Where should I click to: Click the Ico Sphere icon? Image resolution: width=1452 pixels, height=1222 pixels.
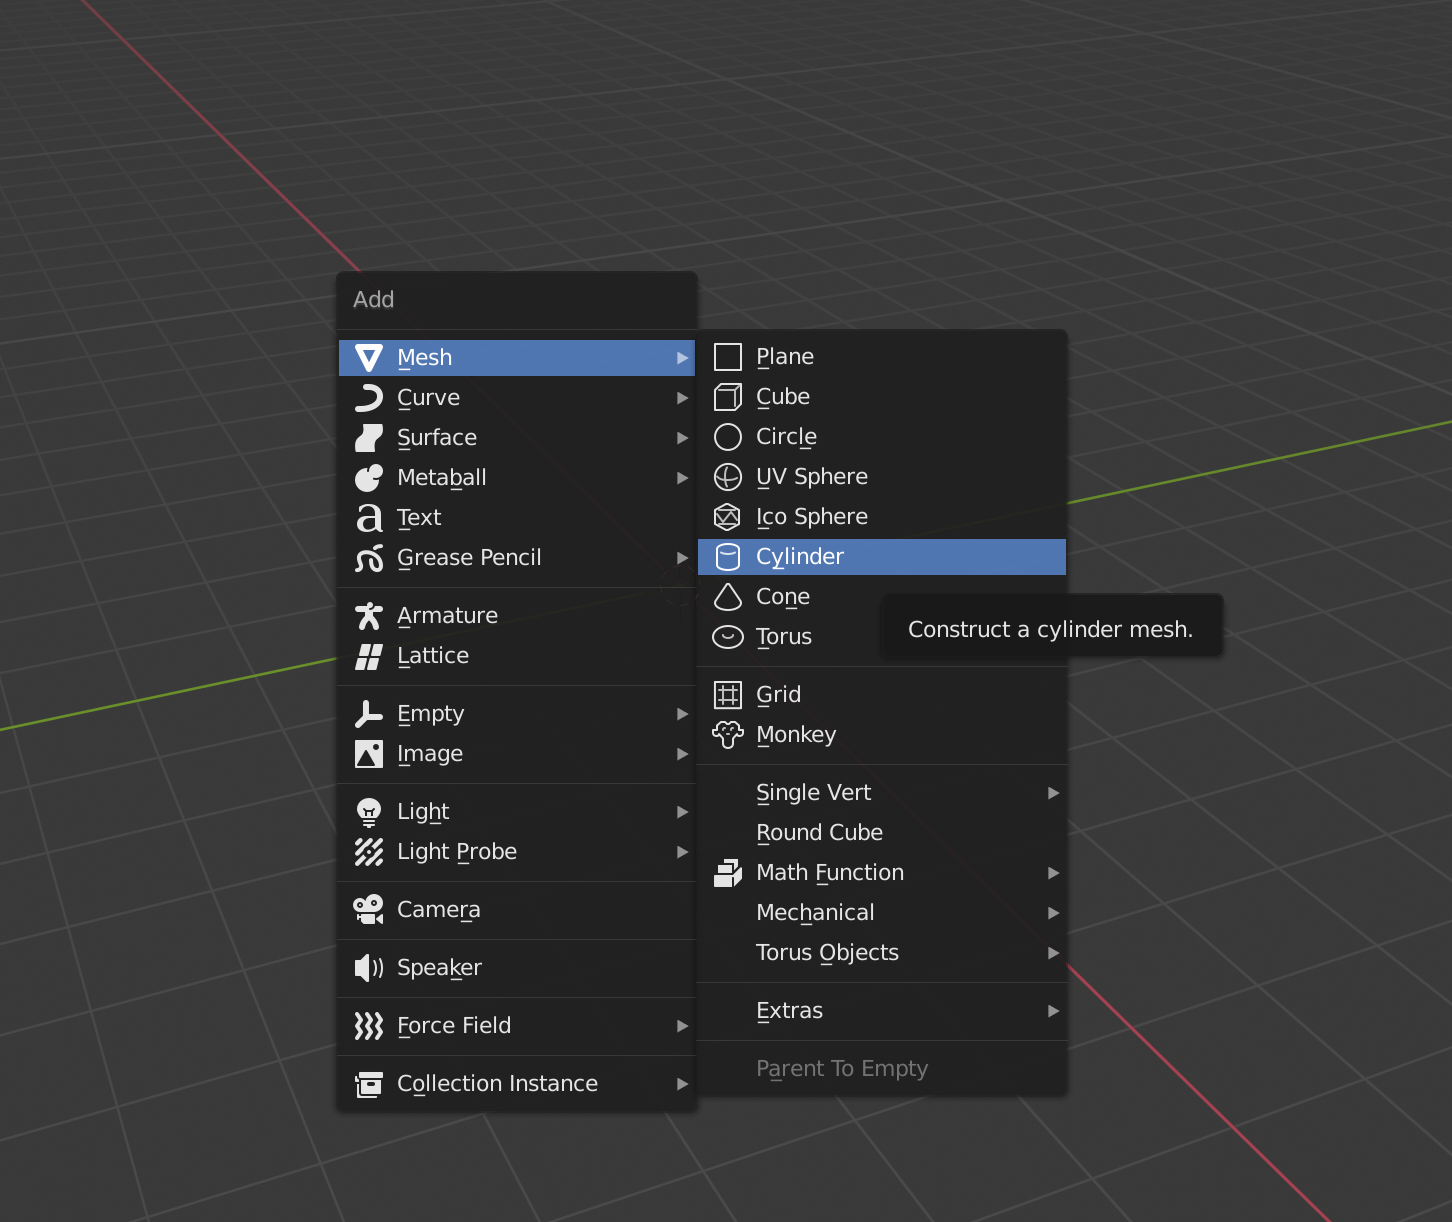pos(728,517)
